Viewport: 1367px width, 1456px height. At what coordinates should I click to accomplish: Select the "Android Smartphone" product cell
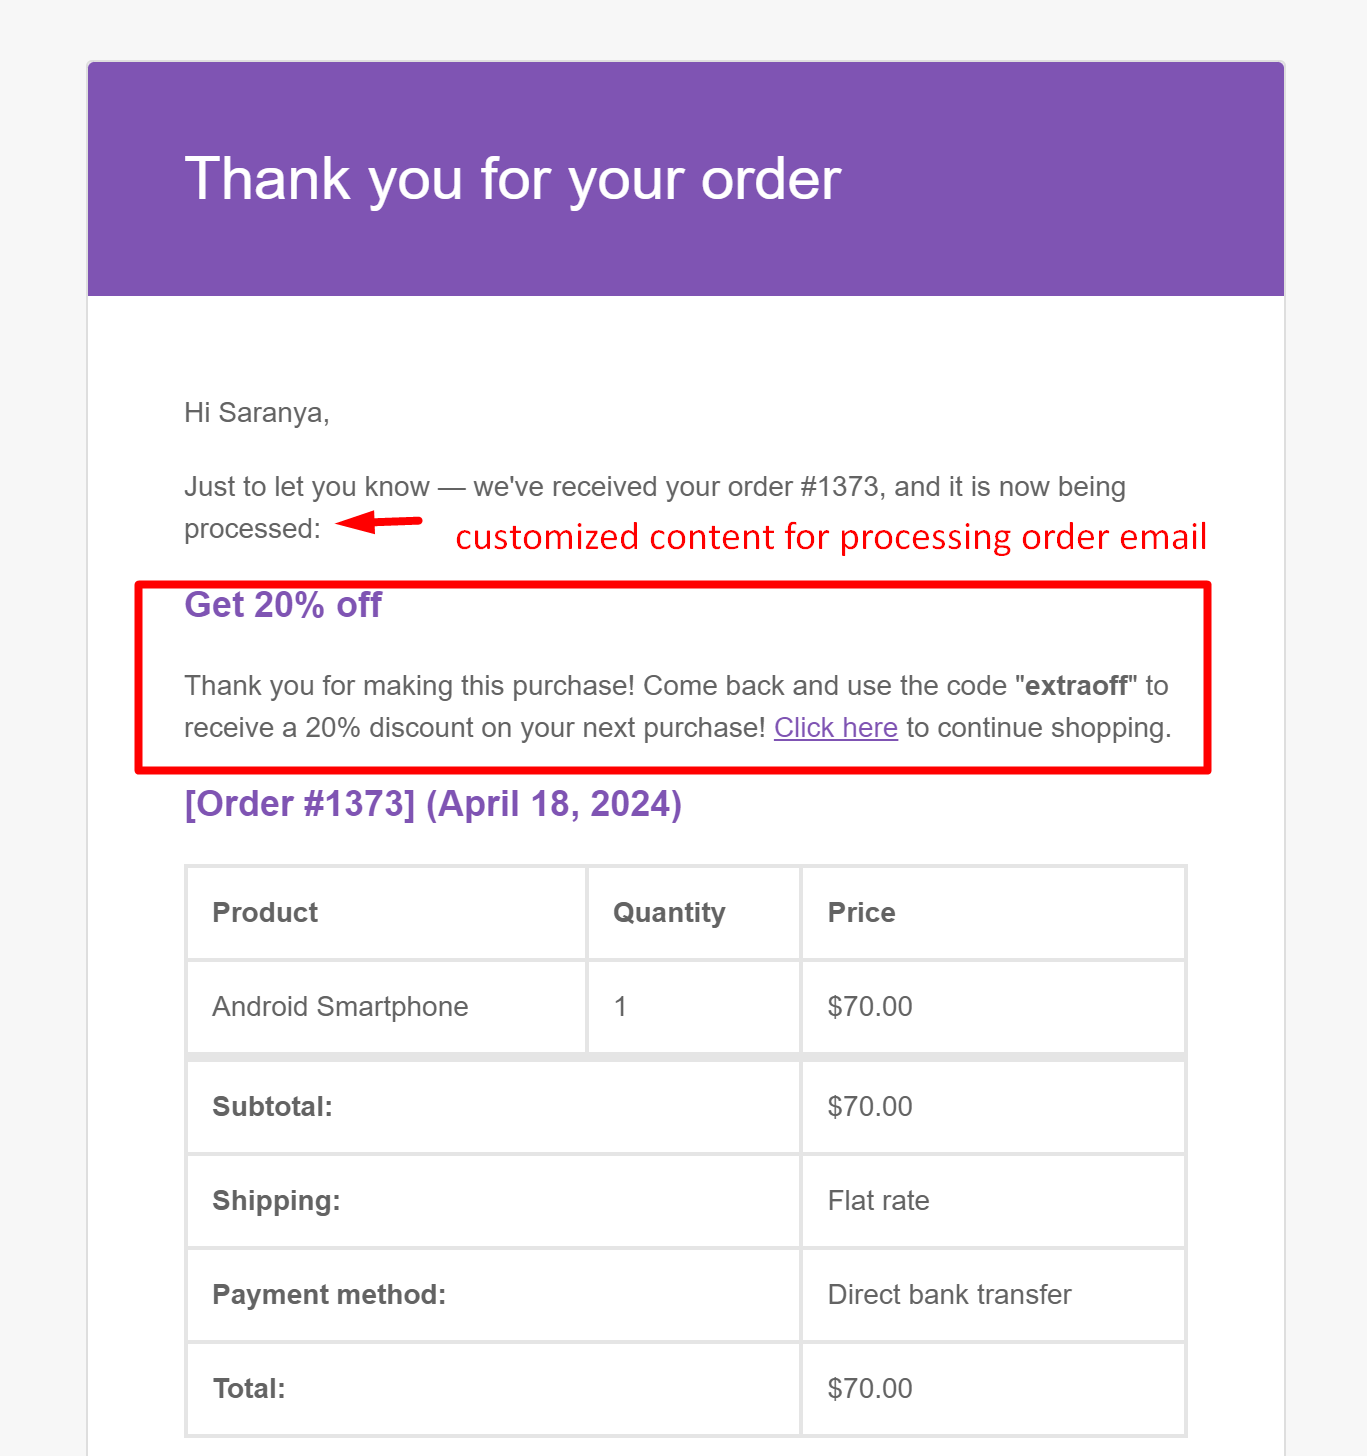tap(340, 1007)
